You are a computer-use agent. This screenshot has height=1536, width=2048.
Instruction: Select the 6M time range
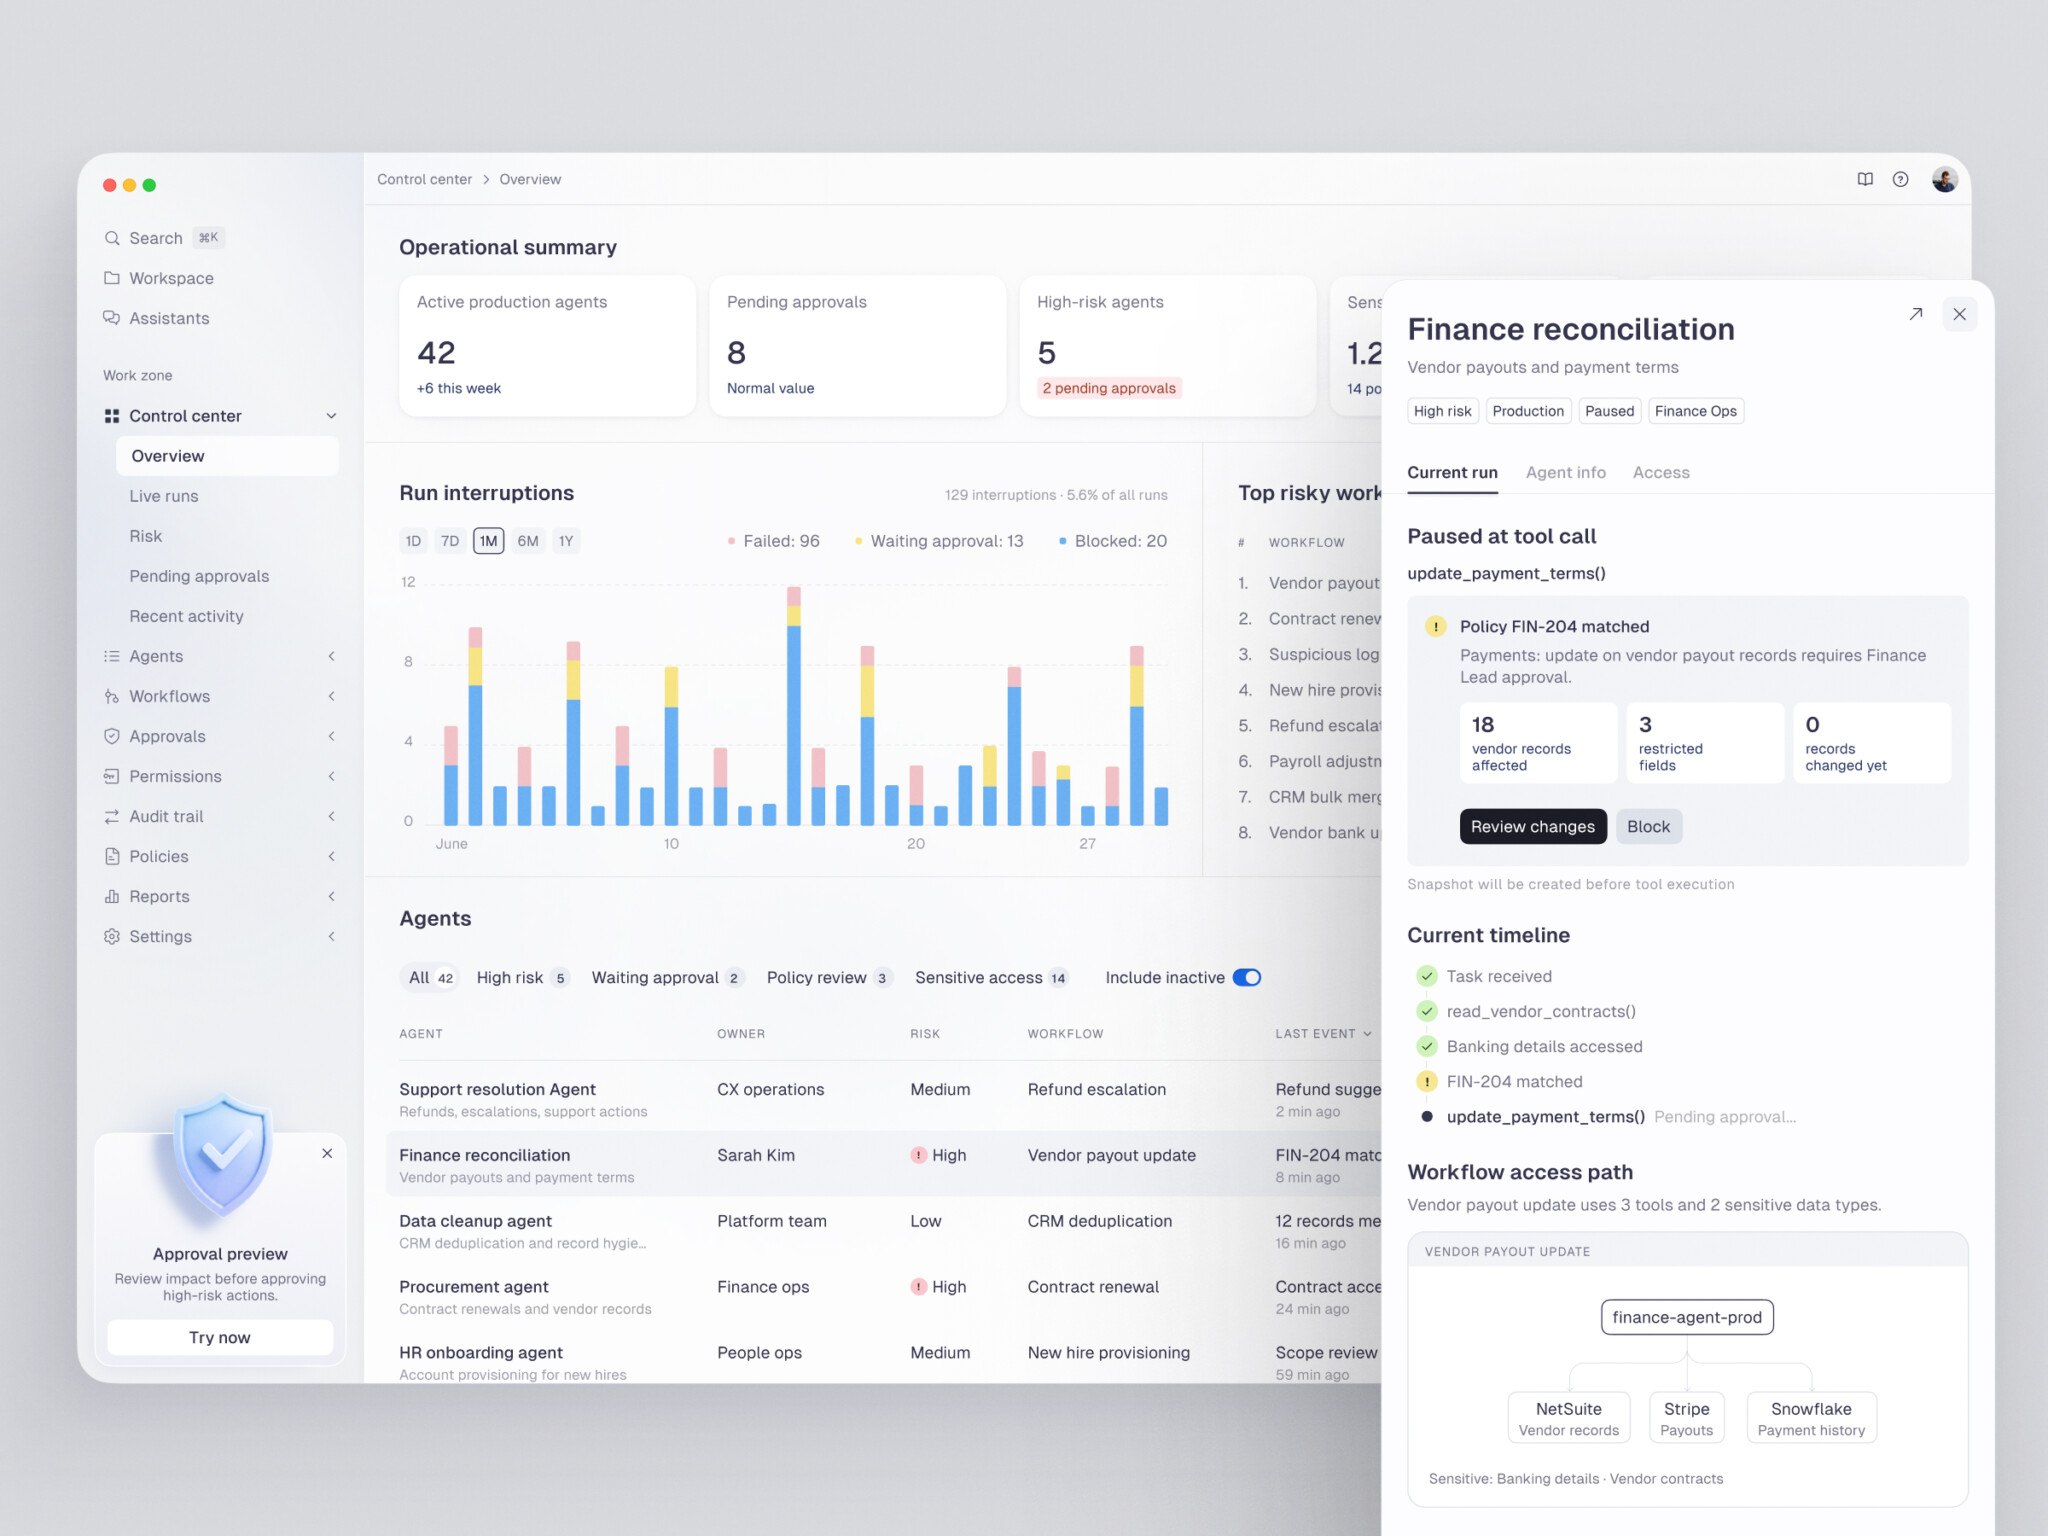point(528,541)
